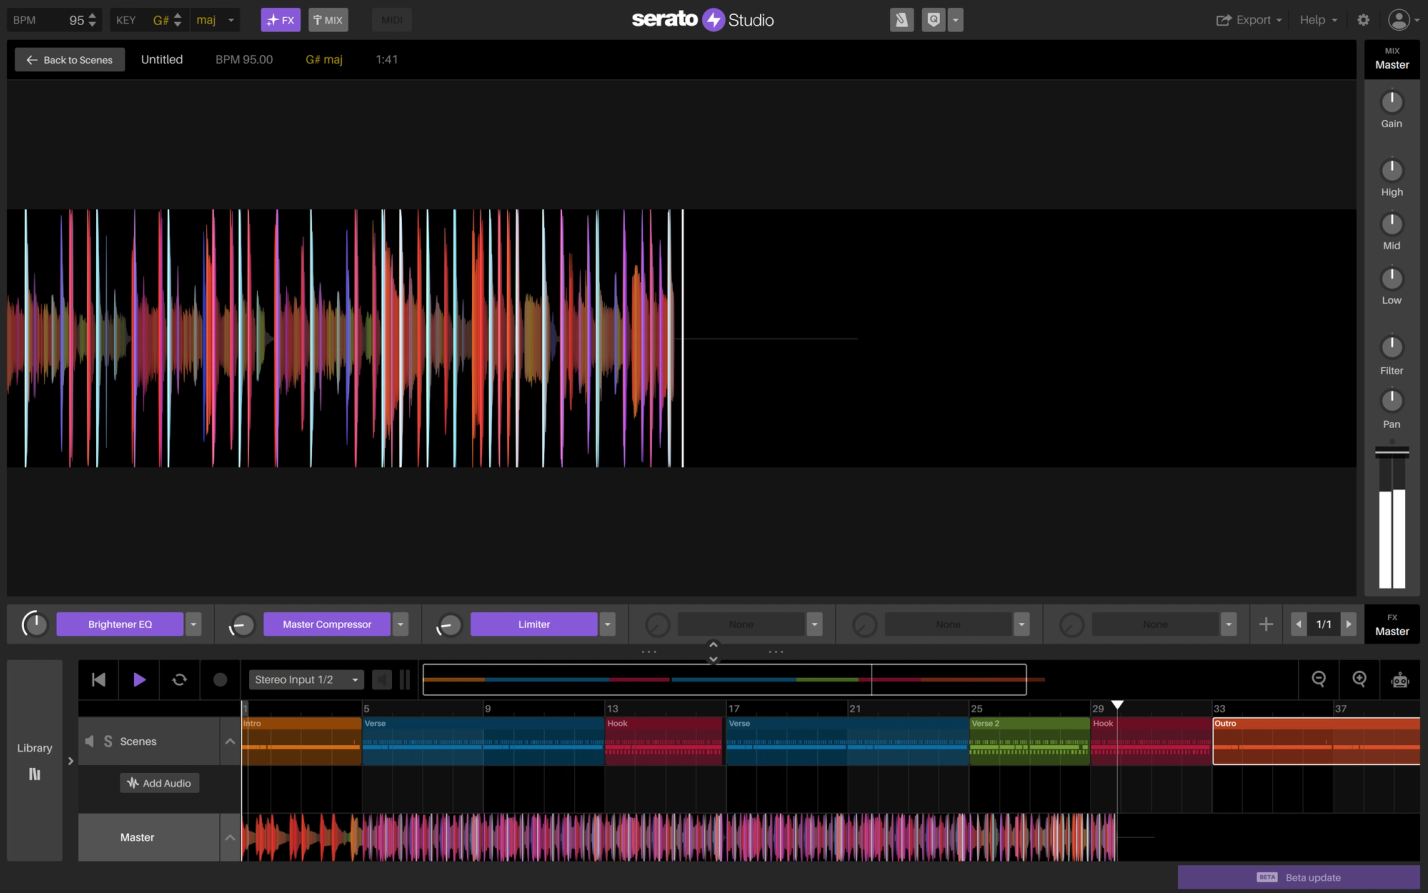The image size is (1428, 893).
Task: Click the Back to Scenes button
Action: pos(68,59)
